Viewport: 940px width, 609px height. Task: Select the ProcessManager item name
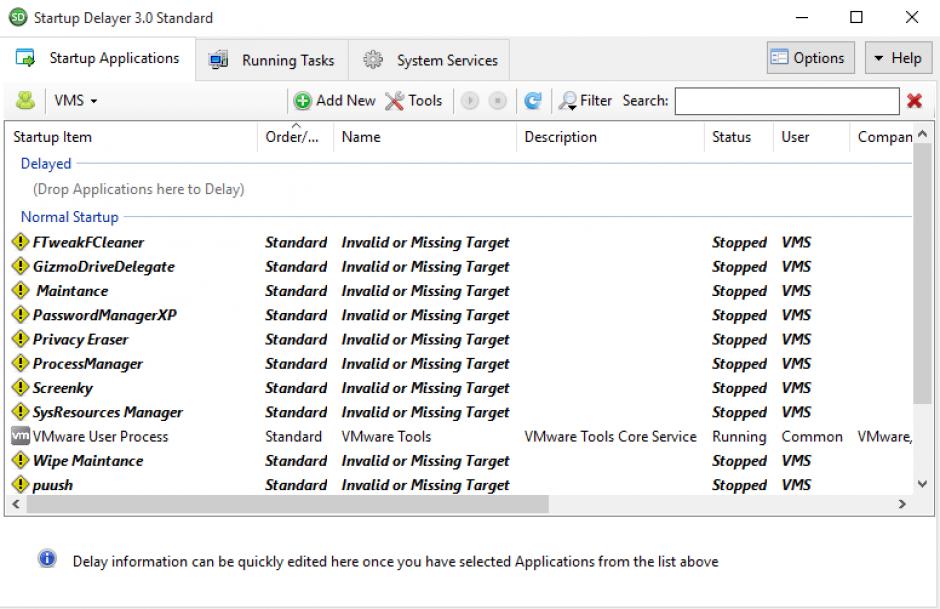[88, 364]
